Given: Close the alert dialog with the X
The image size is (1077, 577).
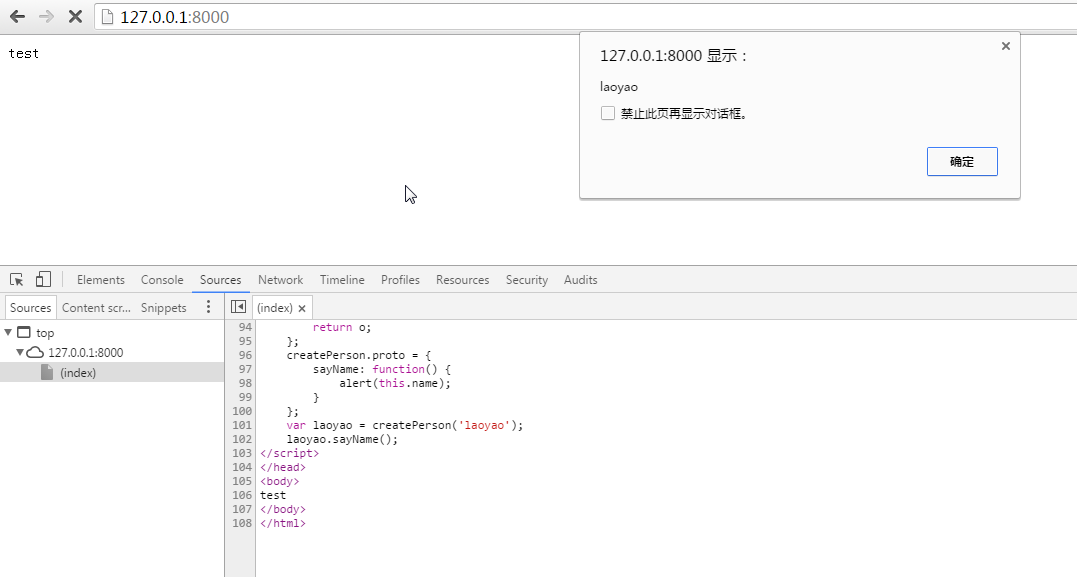Looking at the screenshot, I should [1006, 46].
